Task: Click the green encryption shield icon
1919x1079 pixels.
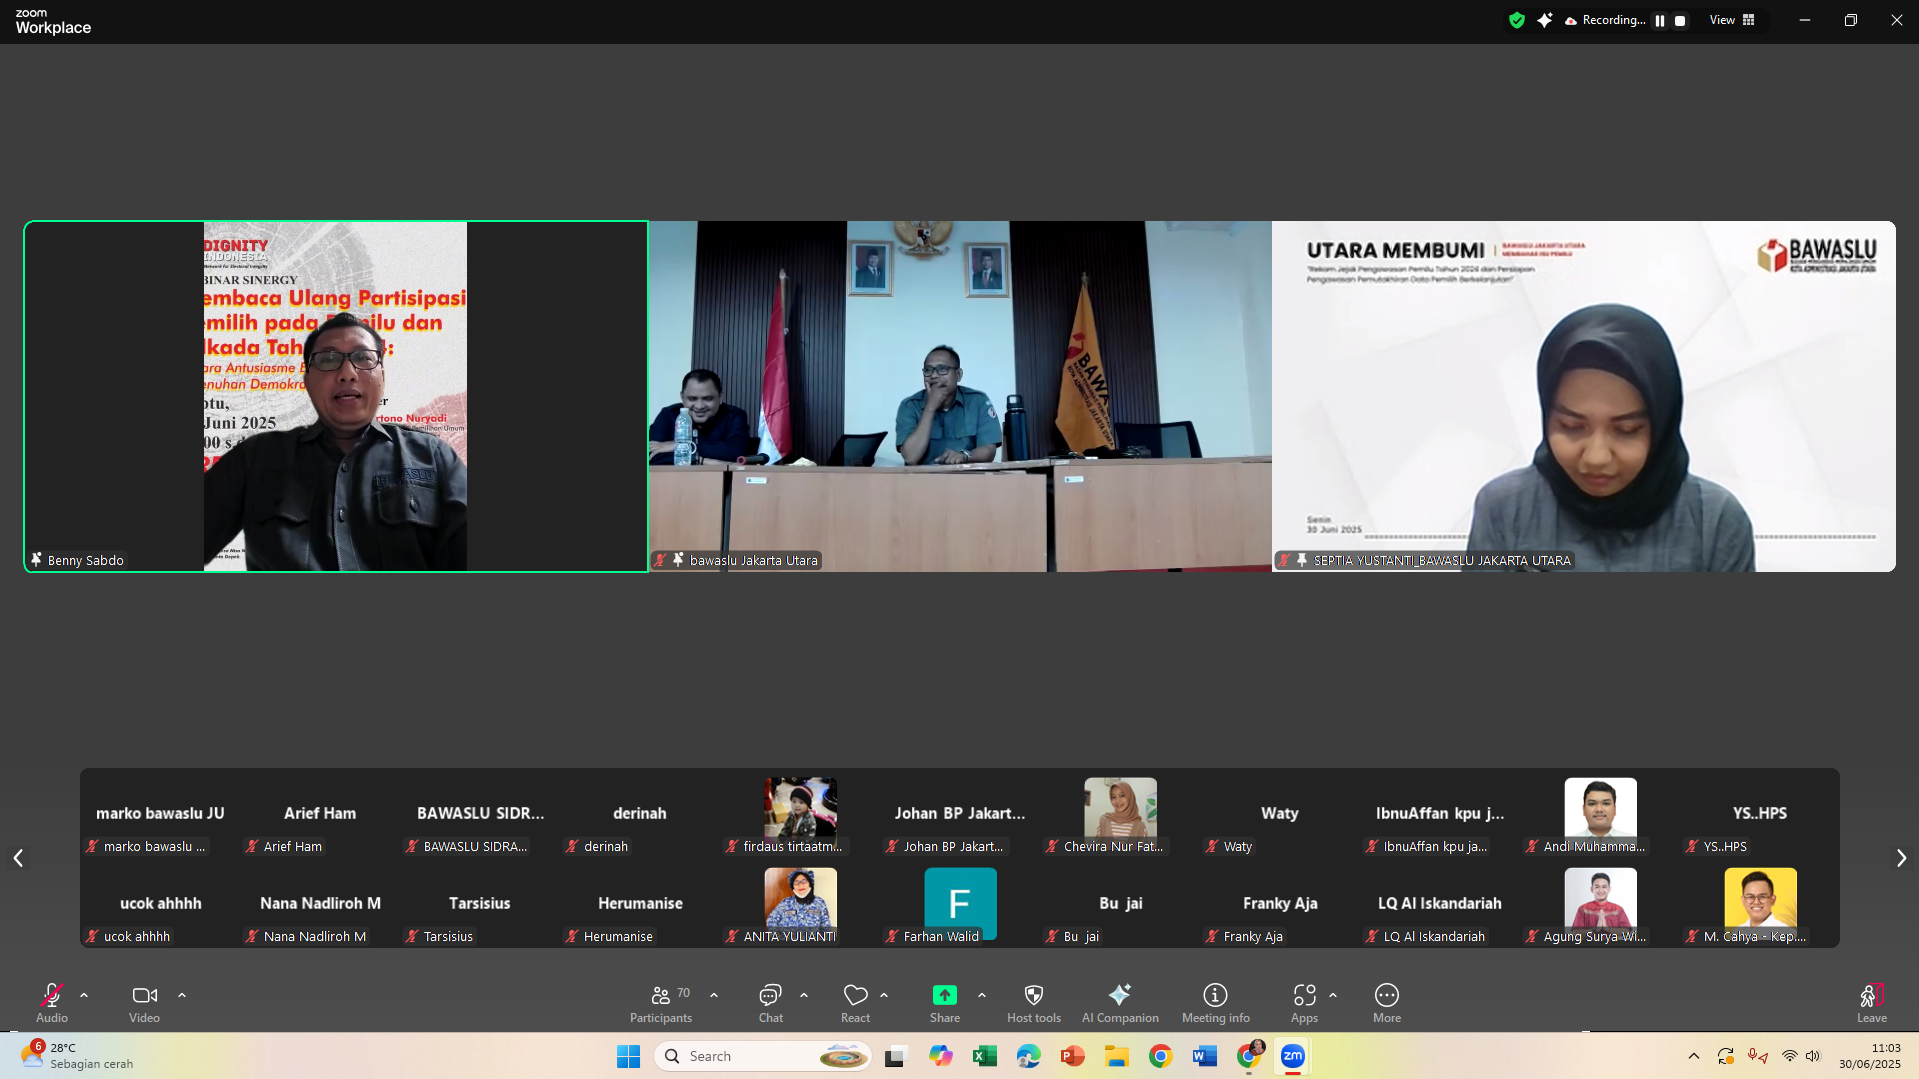Action: click(1517, 20)
